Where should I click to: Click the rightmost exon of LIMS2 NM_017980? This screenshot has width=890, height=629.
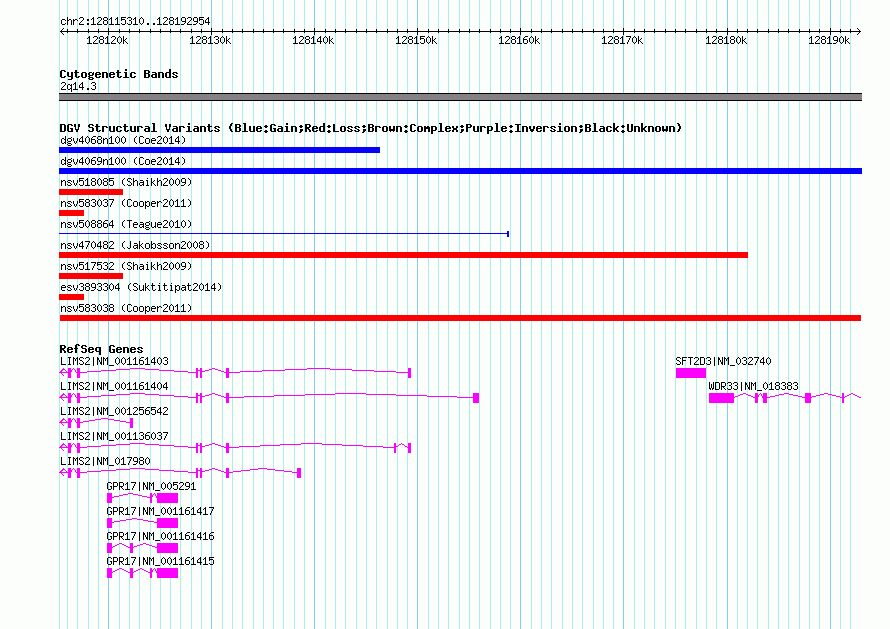click(x=299, y=473)
